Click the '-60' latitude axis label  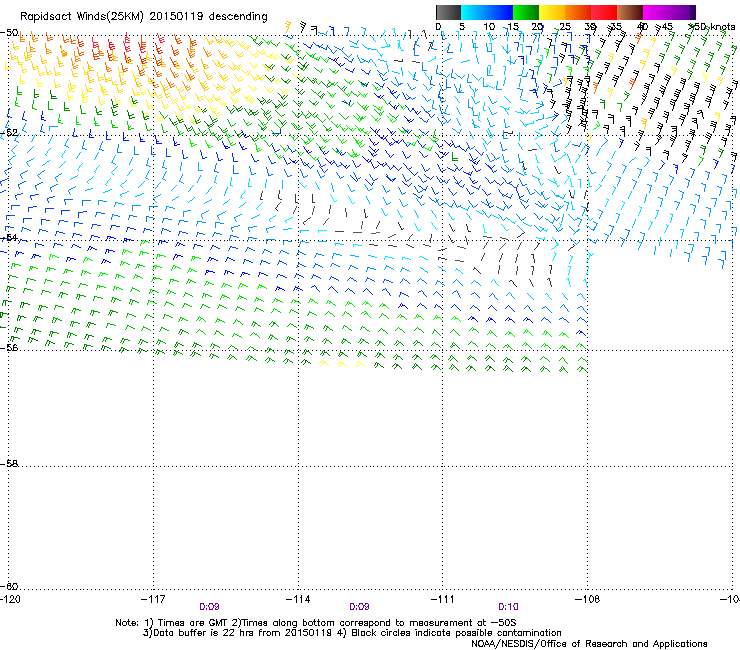pos(9,586)
